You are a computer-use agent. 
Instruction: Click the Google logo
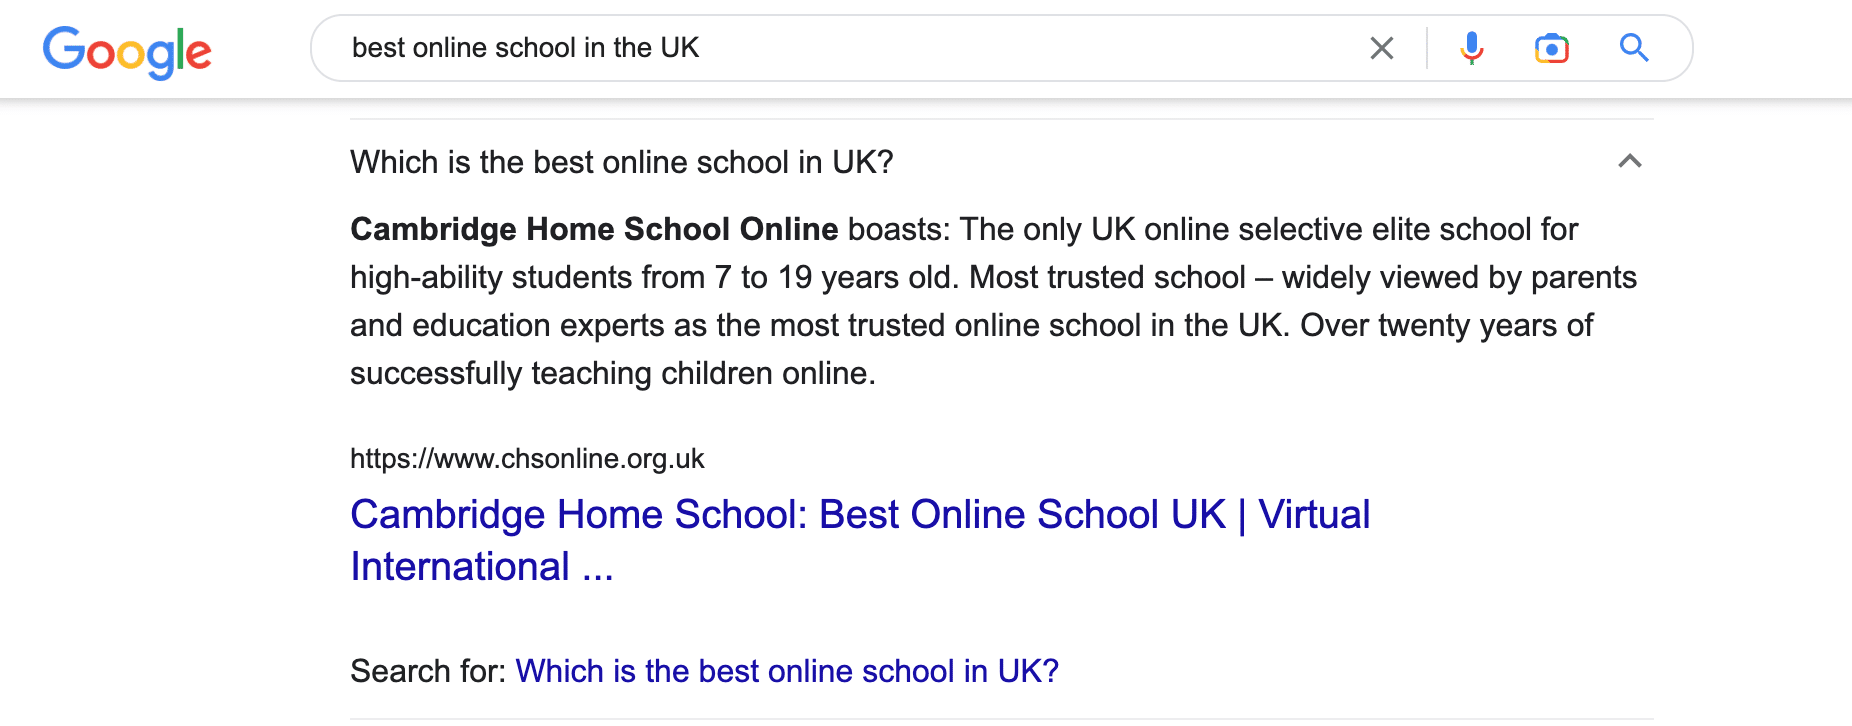pos(127,50)
